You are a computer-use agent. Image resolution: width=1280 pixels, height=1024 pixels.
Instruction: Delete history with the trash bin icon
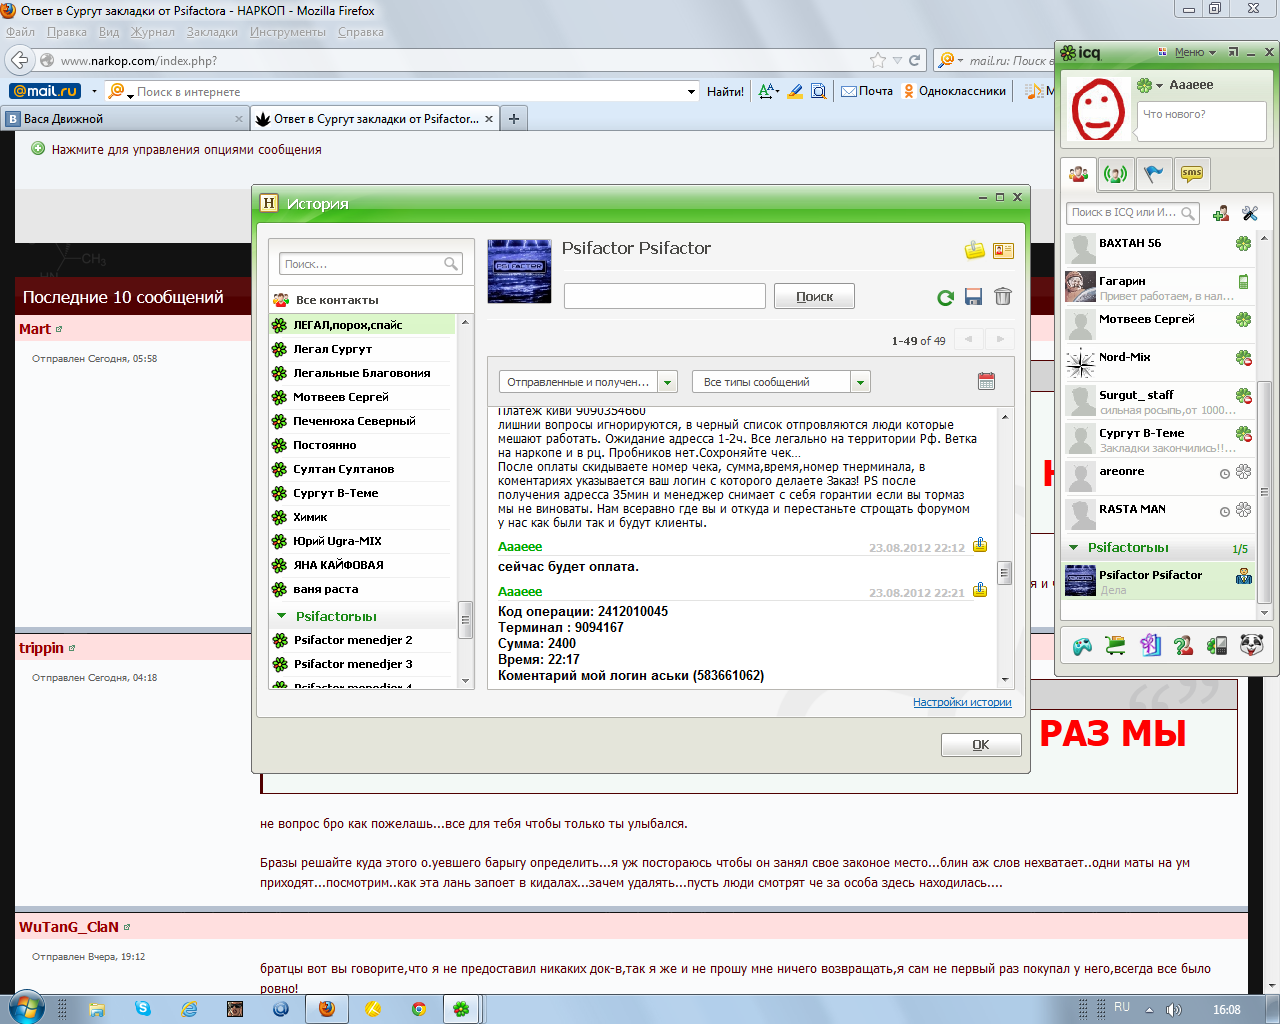[1003, 297]
